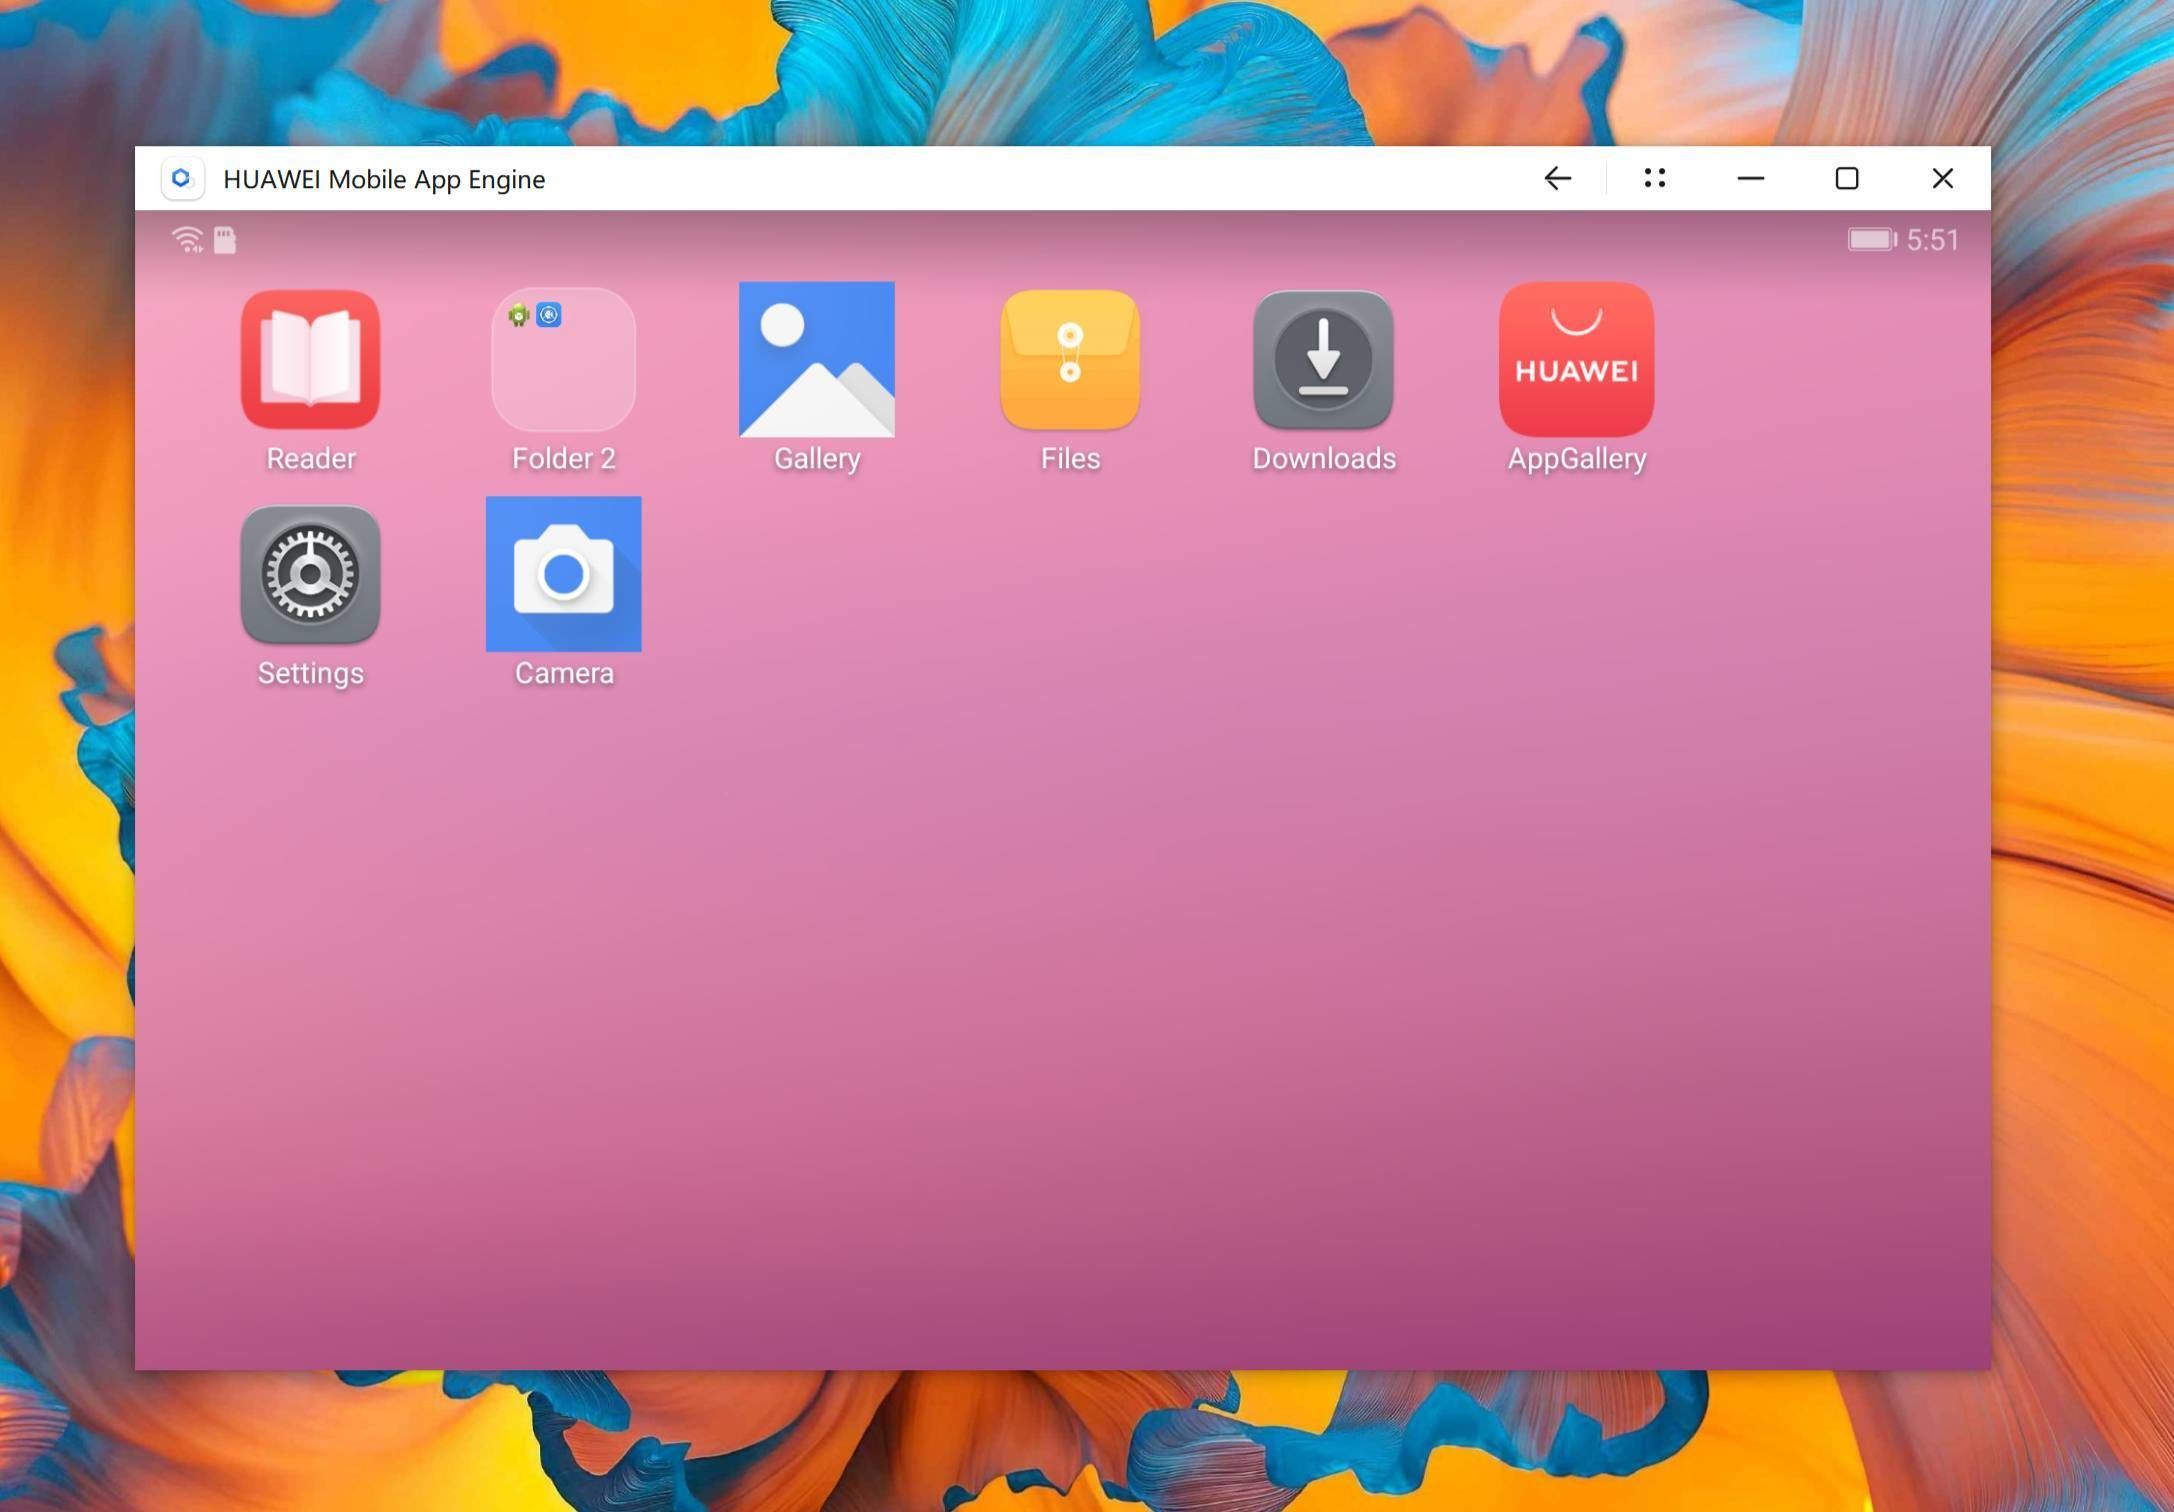
Task: Click the Wi-Fi status icon
Action: (x=187, y=240)
